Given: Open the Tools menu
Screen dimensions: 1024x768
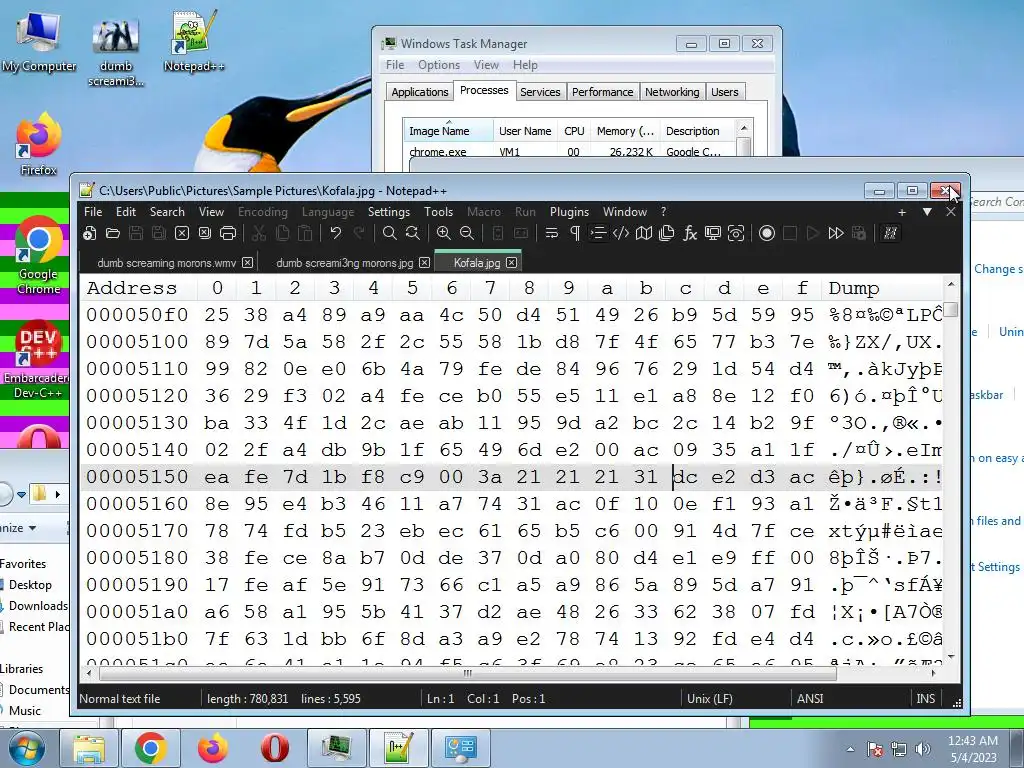Looking at the screenshot, I should 438,212.
